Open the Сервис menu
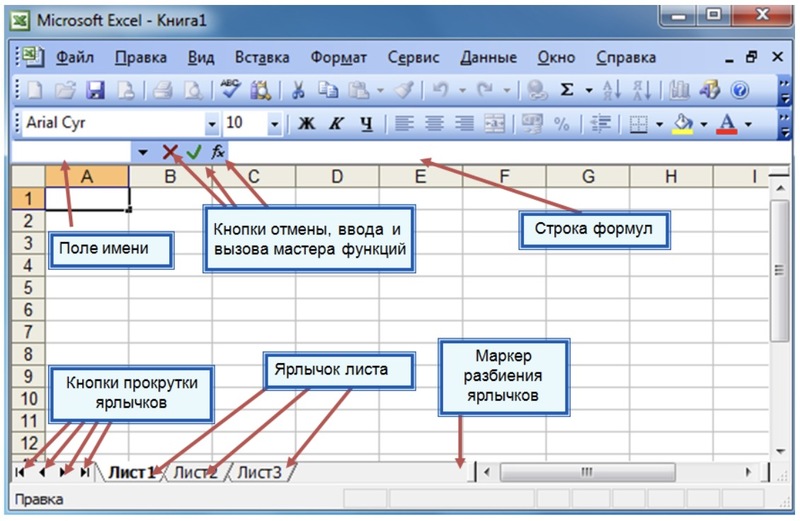Screen dimensions: 800x521 click(x=413, y=58)
